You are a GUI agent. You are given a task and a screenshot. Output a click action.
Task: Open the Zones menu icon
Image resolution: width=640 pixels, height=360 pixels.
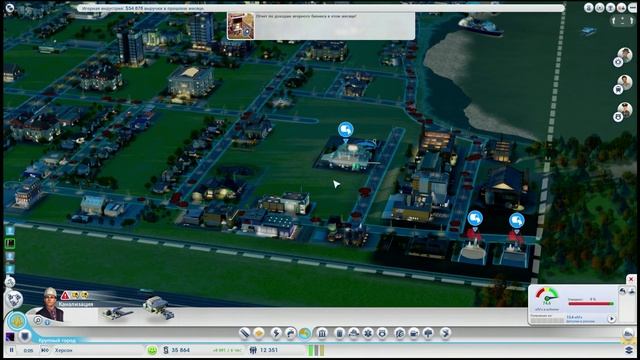(259, 333)
